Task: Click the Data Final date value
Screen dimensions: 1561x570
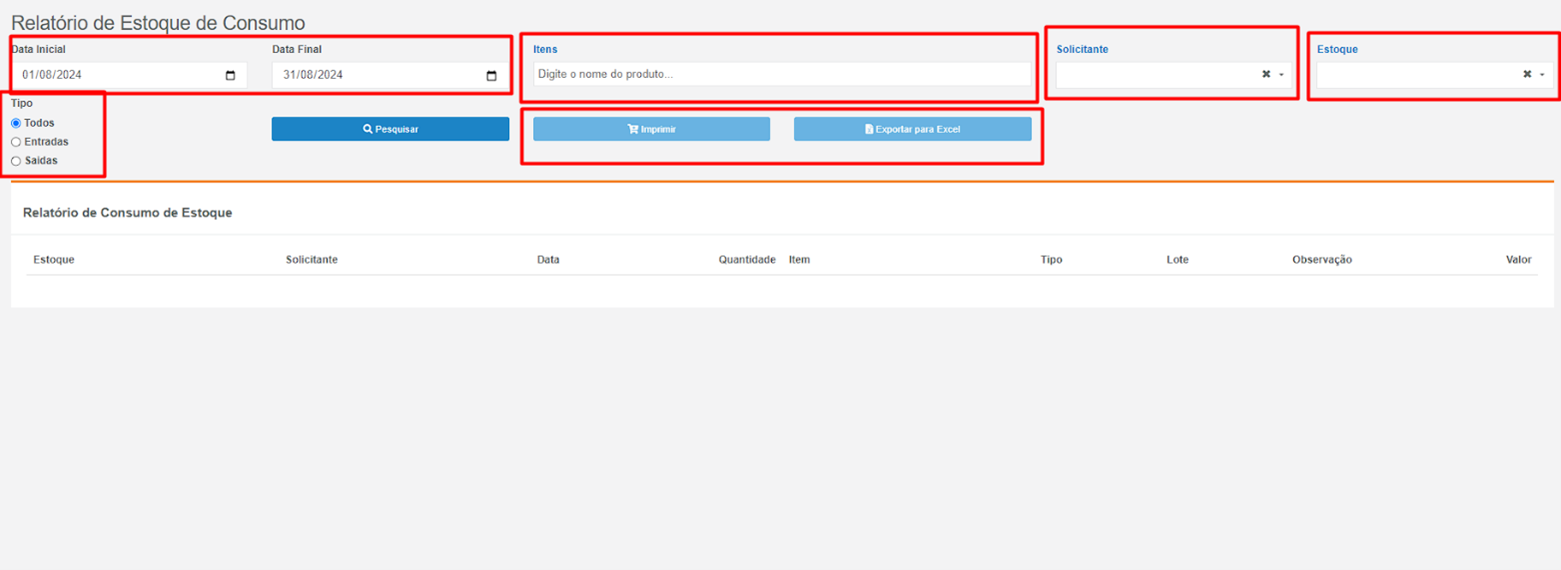Action: tap(313, 75)
